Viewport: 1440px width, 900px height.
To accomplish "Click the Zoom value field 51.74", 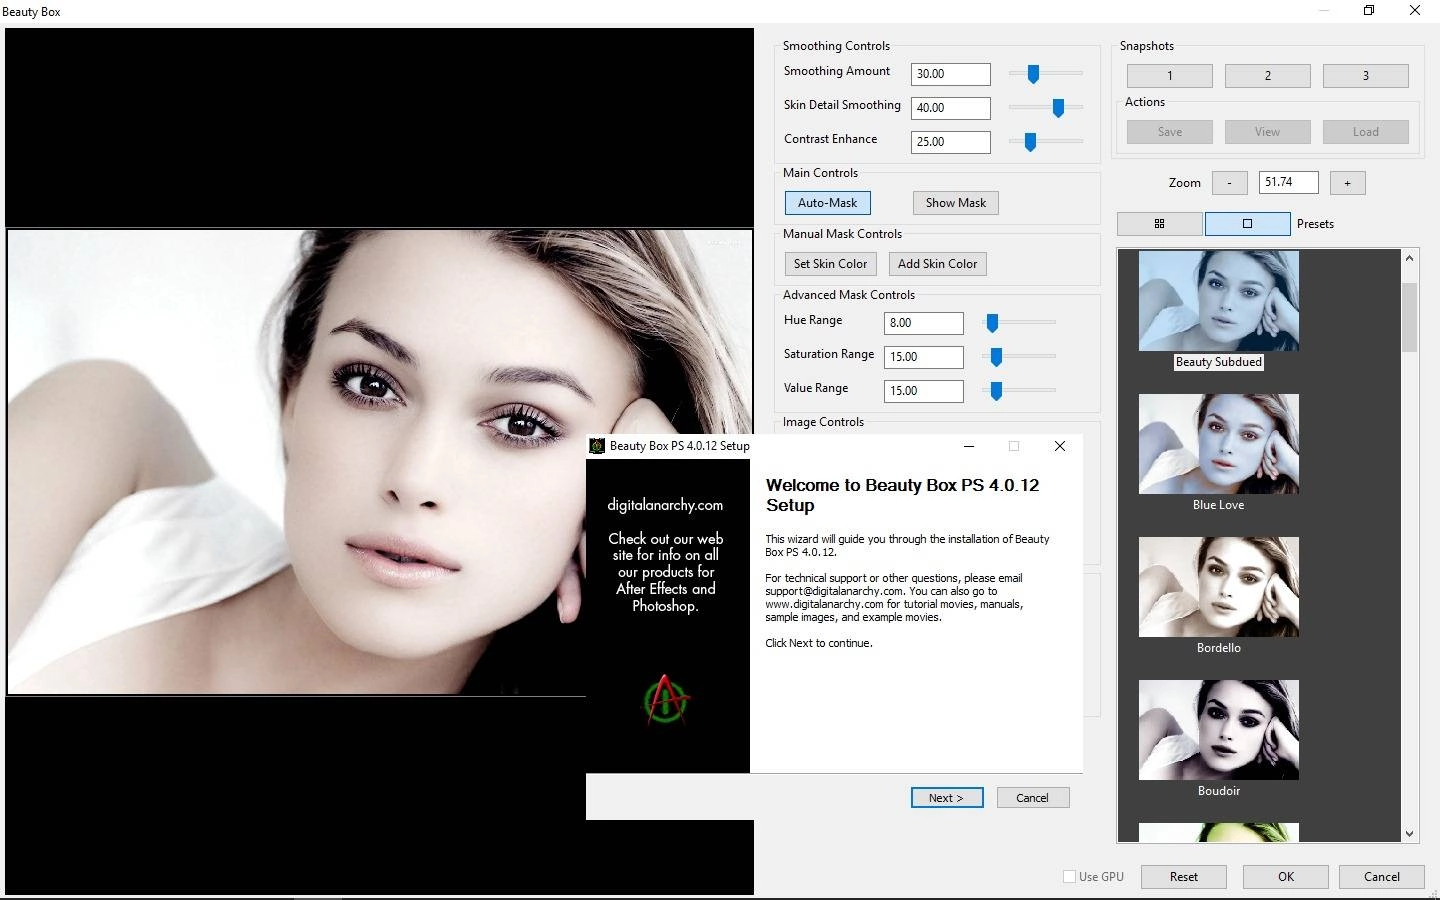I will click(x=1288, y=182).
